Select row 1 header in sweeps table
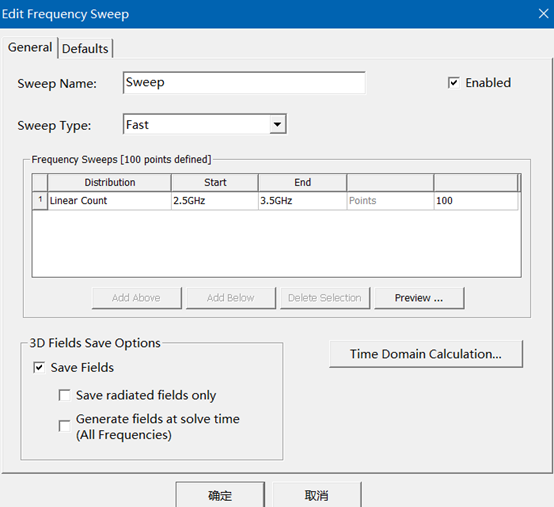 (40, 200)
